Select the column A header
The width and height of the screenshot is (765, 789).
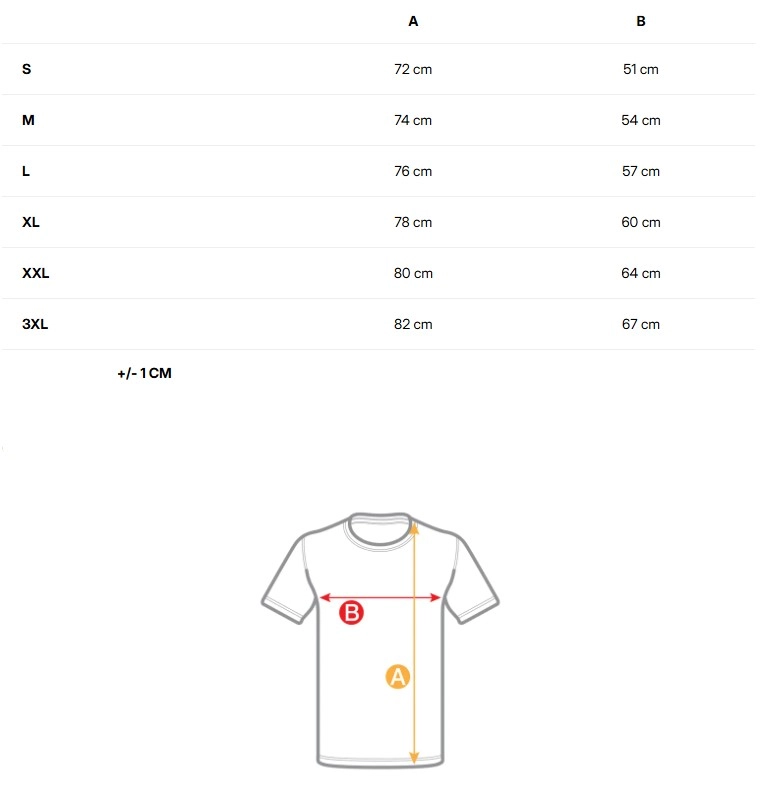tap(413, 21)
